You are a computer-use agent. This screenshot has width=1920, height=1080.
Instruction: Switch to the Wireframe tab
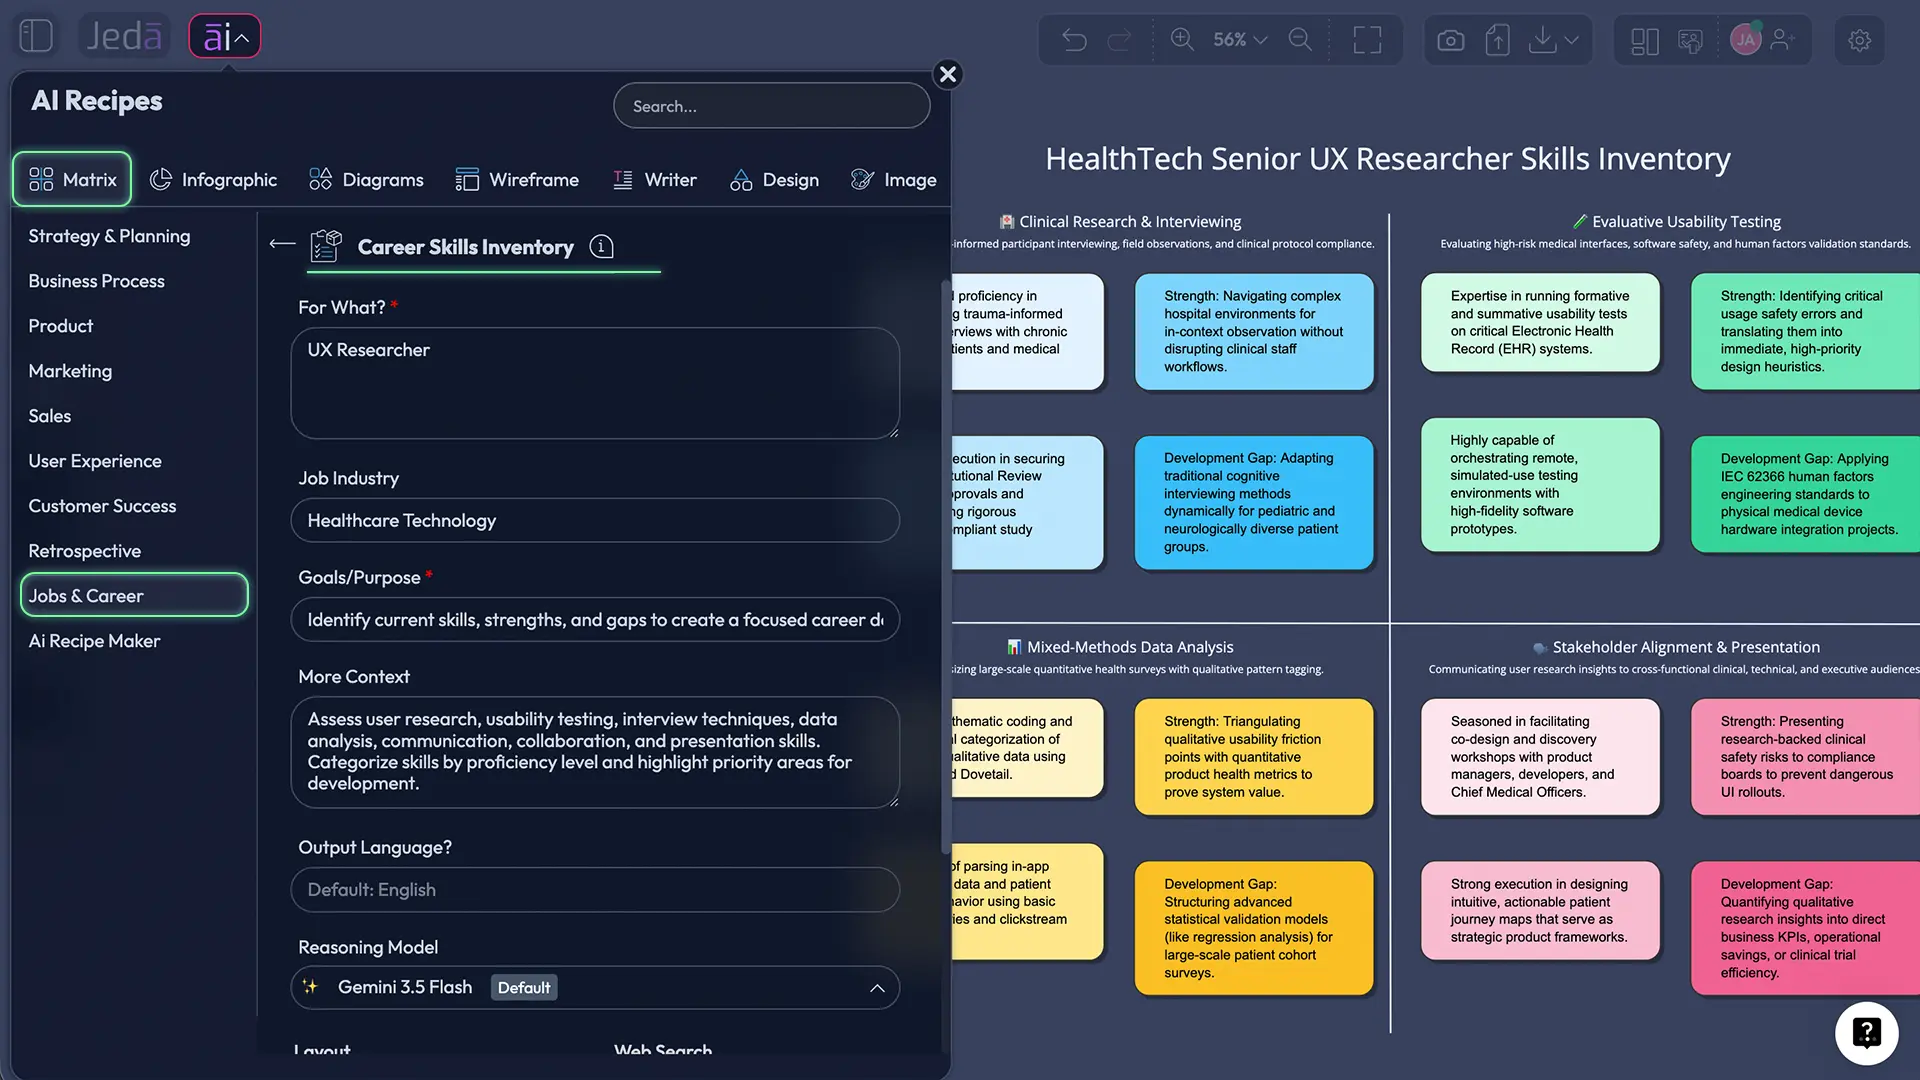517,180
